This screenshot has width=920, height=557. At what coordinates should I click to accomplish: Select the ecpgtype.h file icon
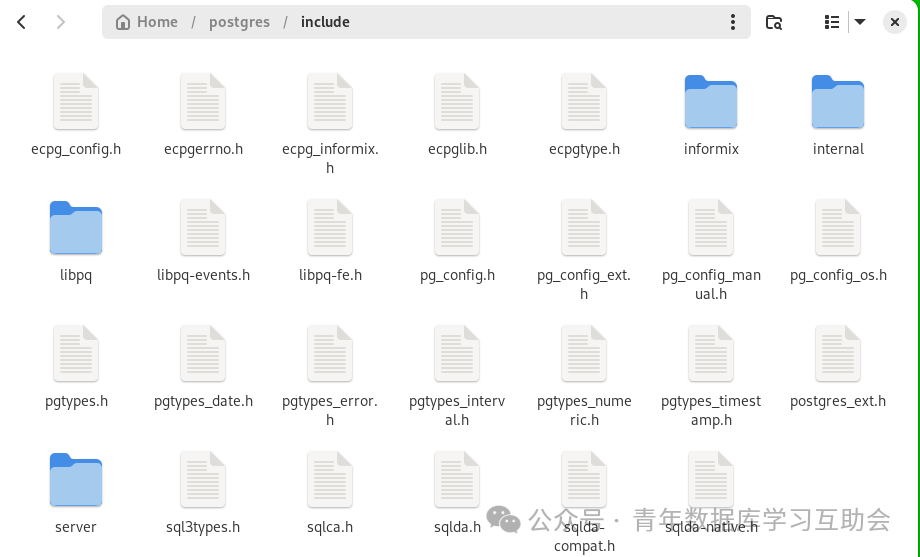click(x=584, y=102)
